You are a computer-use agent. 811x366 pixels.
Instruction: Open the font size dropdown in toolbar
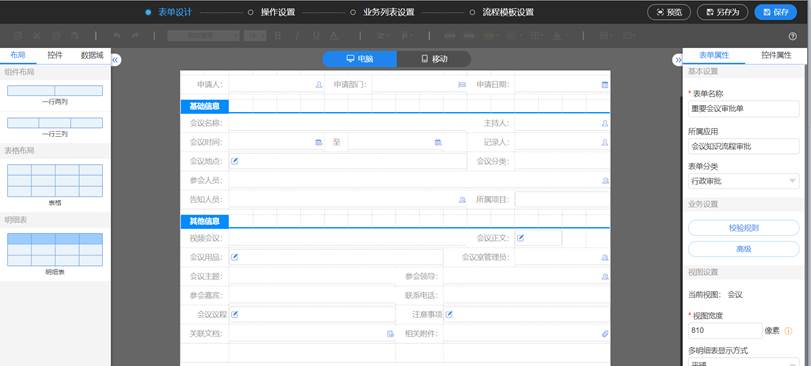(255, 36)
